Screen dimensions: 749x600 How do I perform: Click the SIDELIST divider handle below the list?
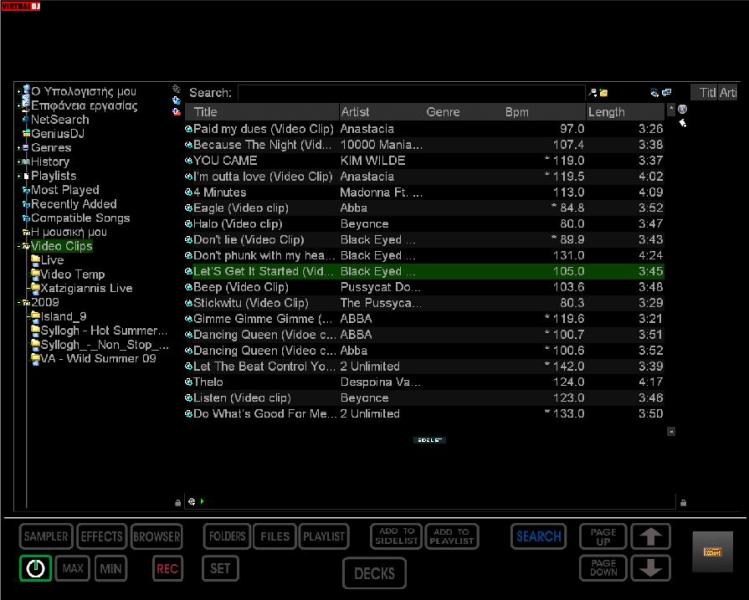click(x=429, y=440)
